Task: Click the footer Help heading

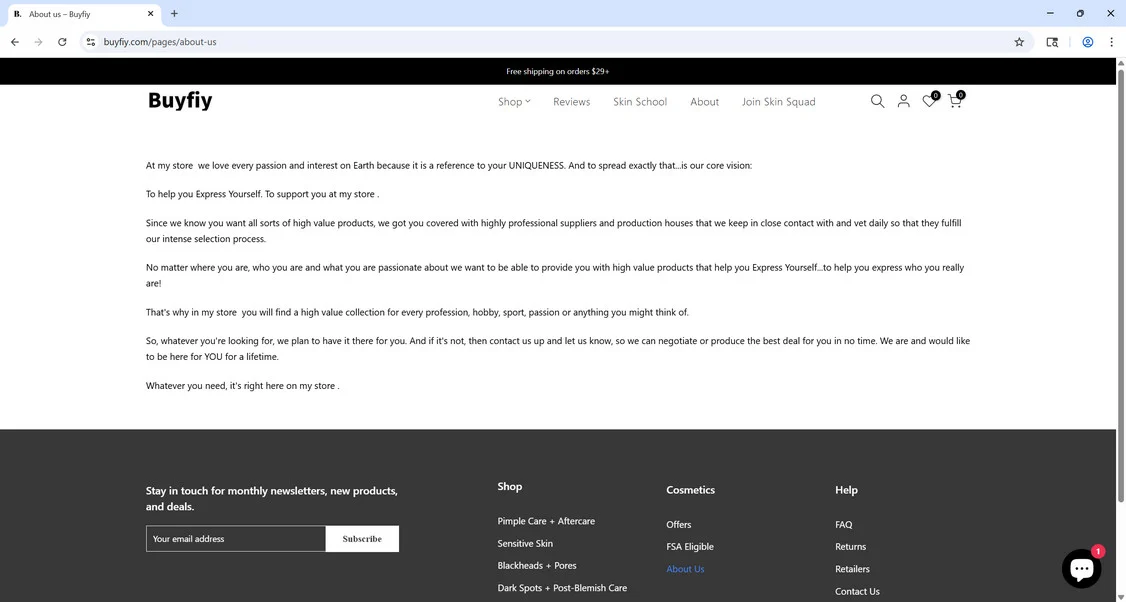Action: coord(846,490)
